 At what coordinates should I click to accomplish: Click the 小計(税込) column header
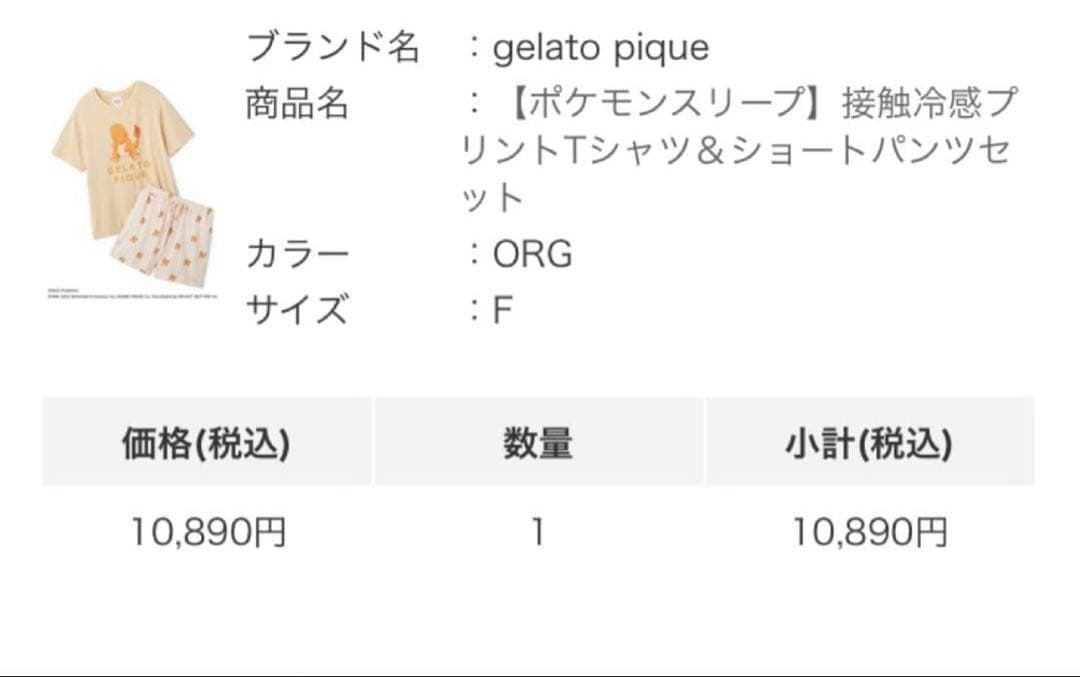pos(868,442)
